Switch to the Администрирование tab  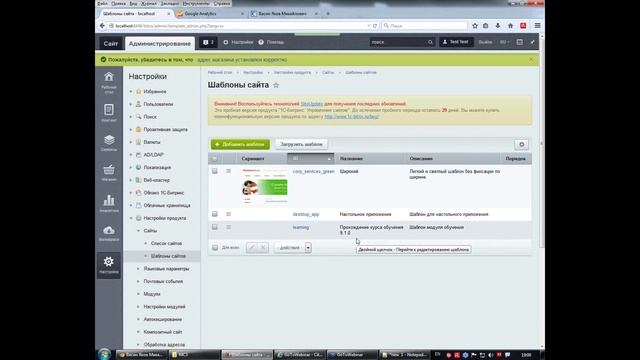(x=160, y=43)
